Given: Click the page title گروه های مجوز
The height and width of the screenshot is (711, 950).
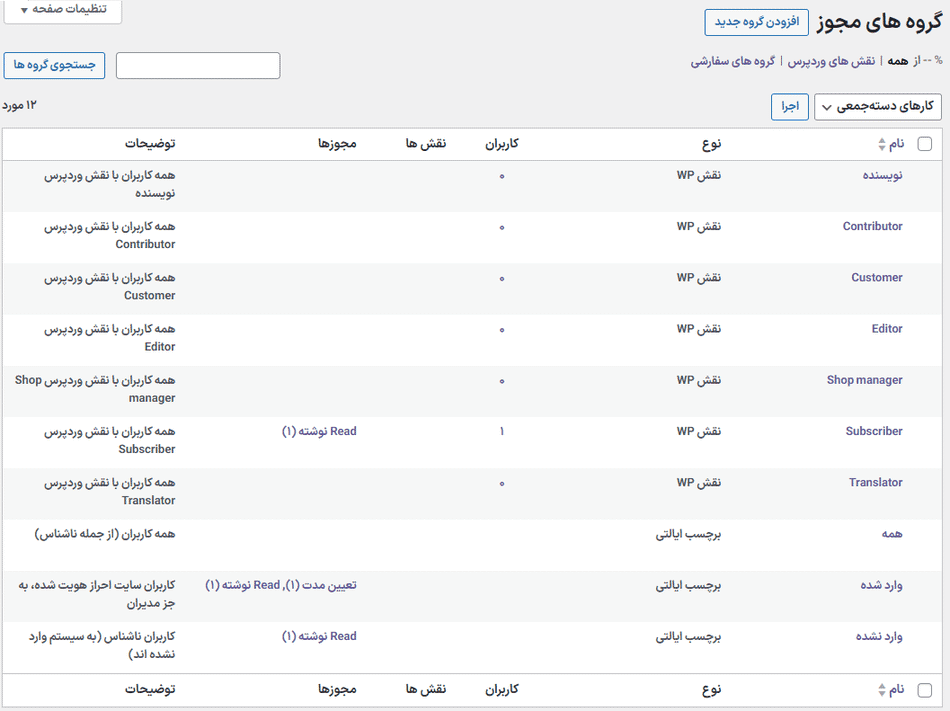Looking at the screenshot, I should [879, 22].
